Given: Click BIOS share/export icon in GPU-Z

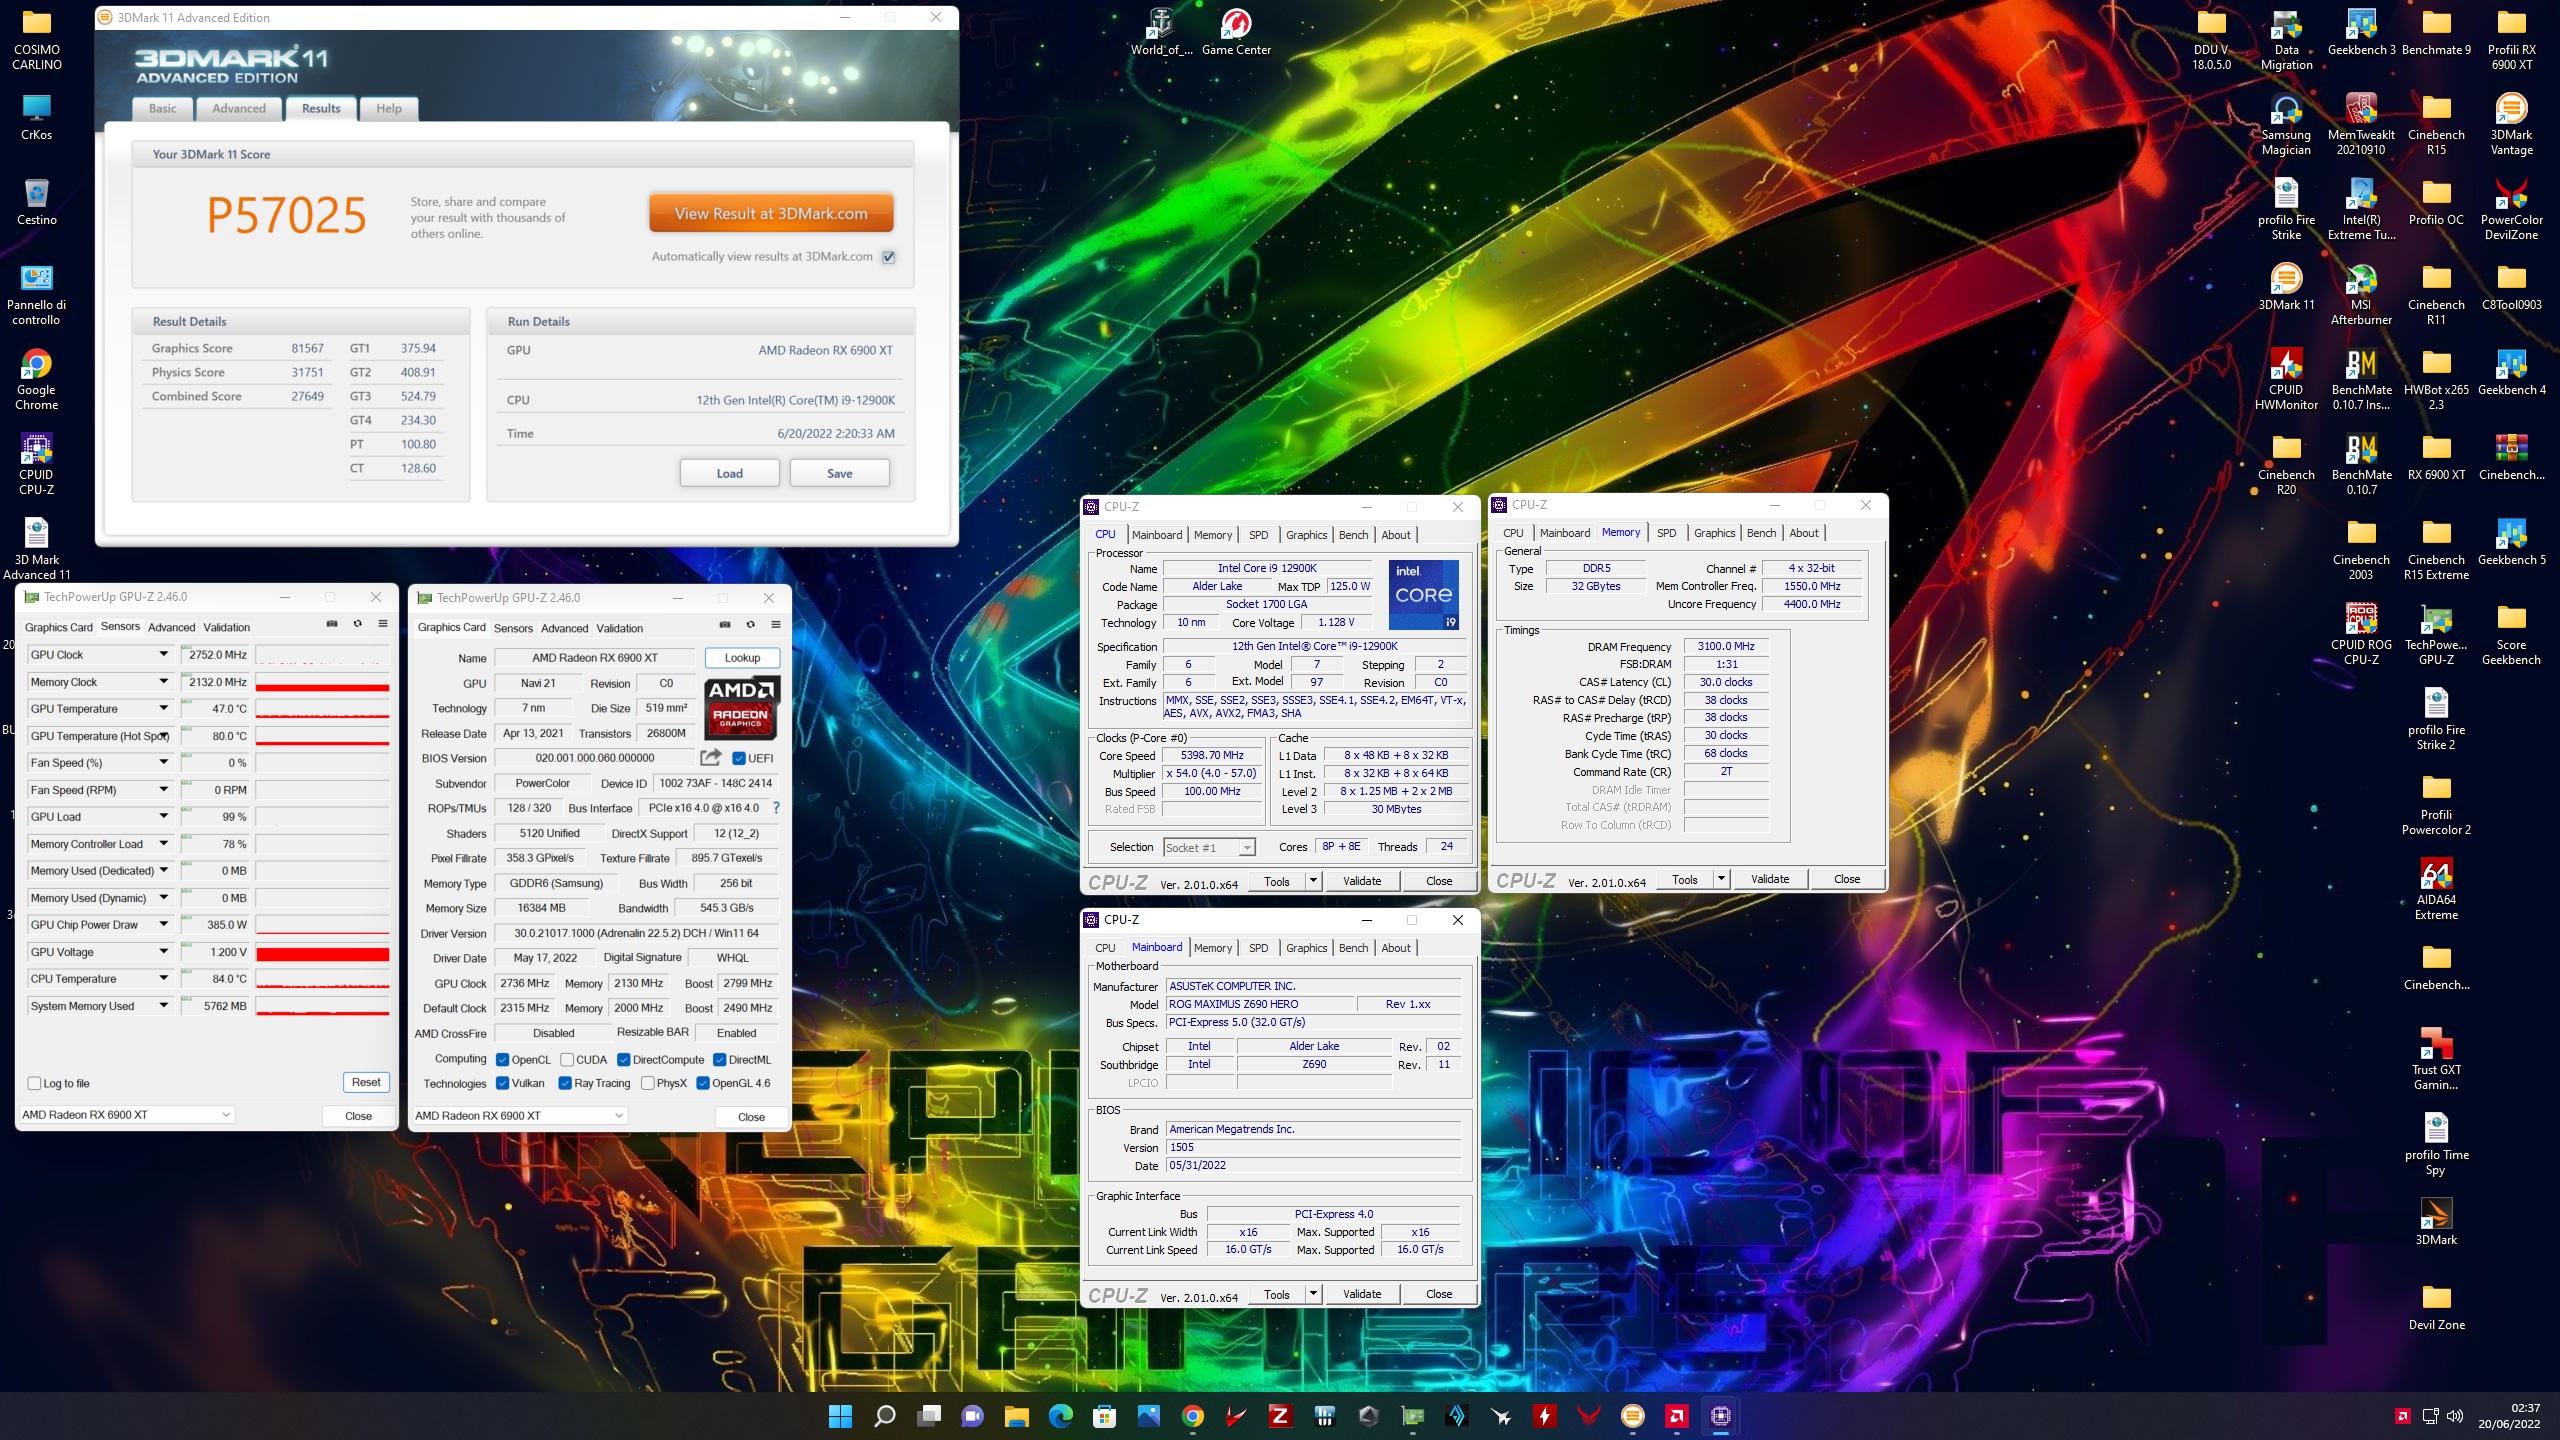Looking at the screenshot, I should 710,757.
